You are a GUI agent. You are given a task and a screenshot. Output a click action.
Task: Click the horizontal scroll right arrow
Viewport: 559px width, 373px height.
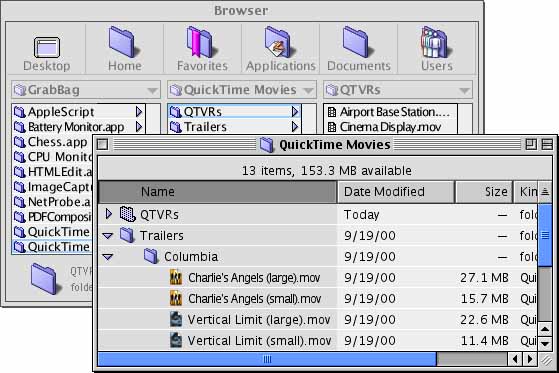(x=530, y=359)
